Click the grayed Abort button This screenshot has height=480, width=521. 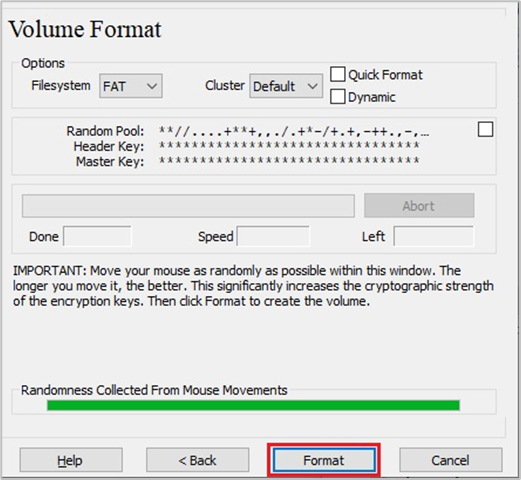pyautogui.click(x=419, y=206)
